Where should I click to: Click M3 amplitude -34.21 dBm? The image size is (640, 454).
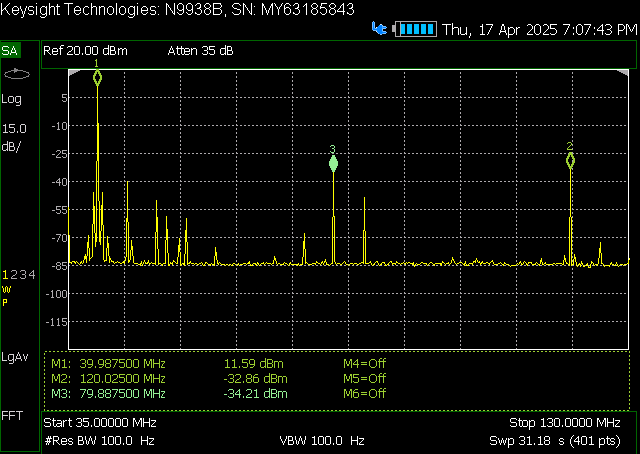pyautogui.click(x=256, y=394)
